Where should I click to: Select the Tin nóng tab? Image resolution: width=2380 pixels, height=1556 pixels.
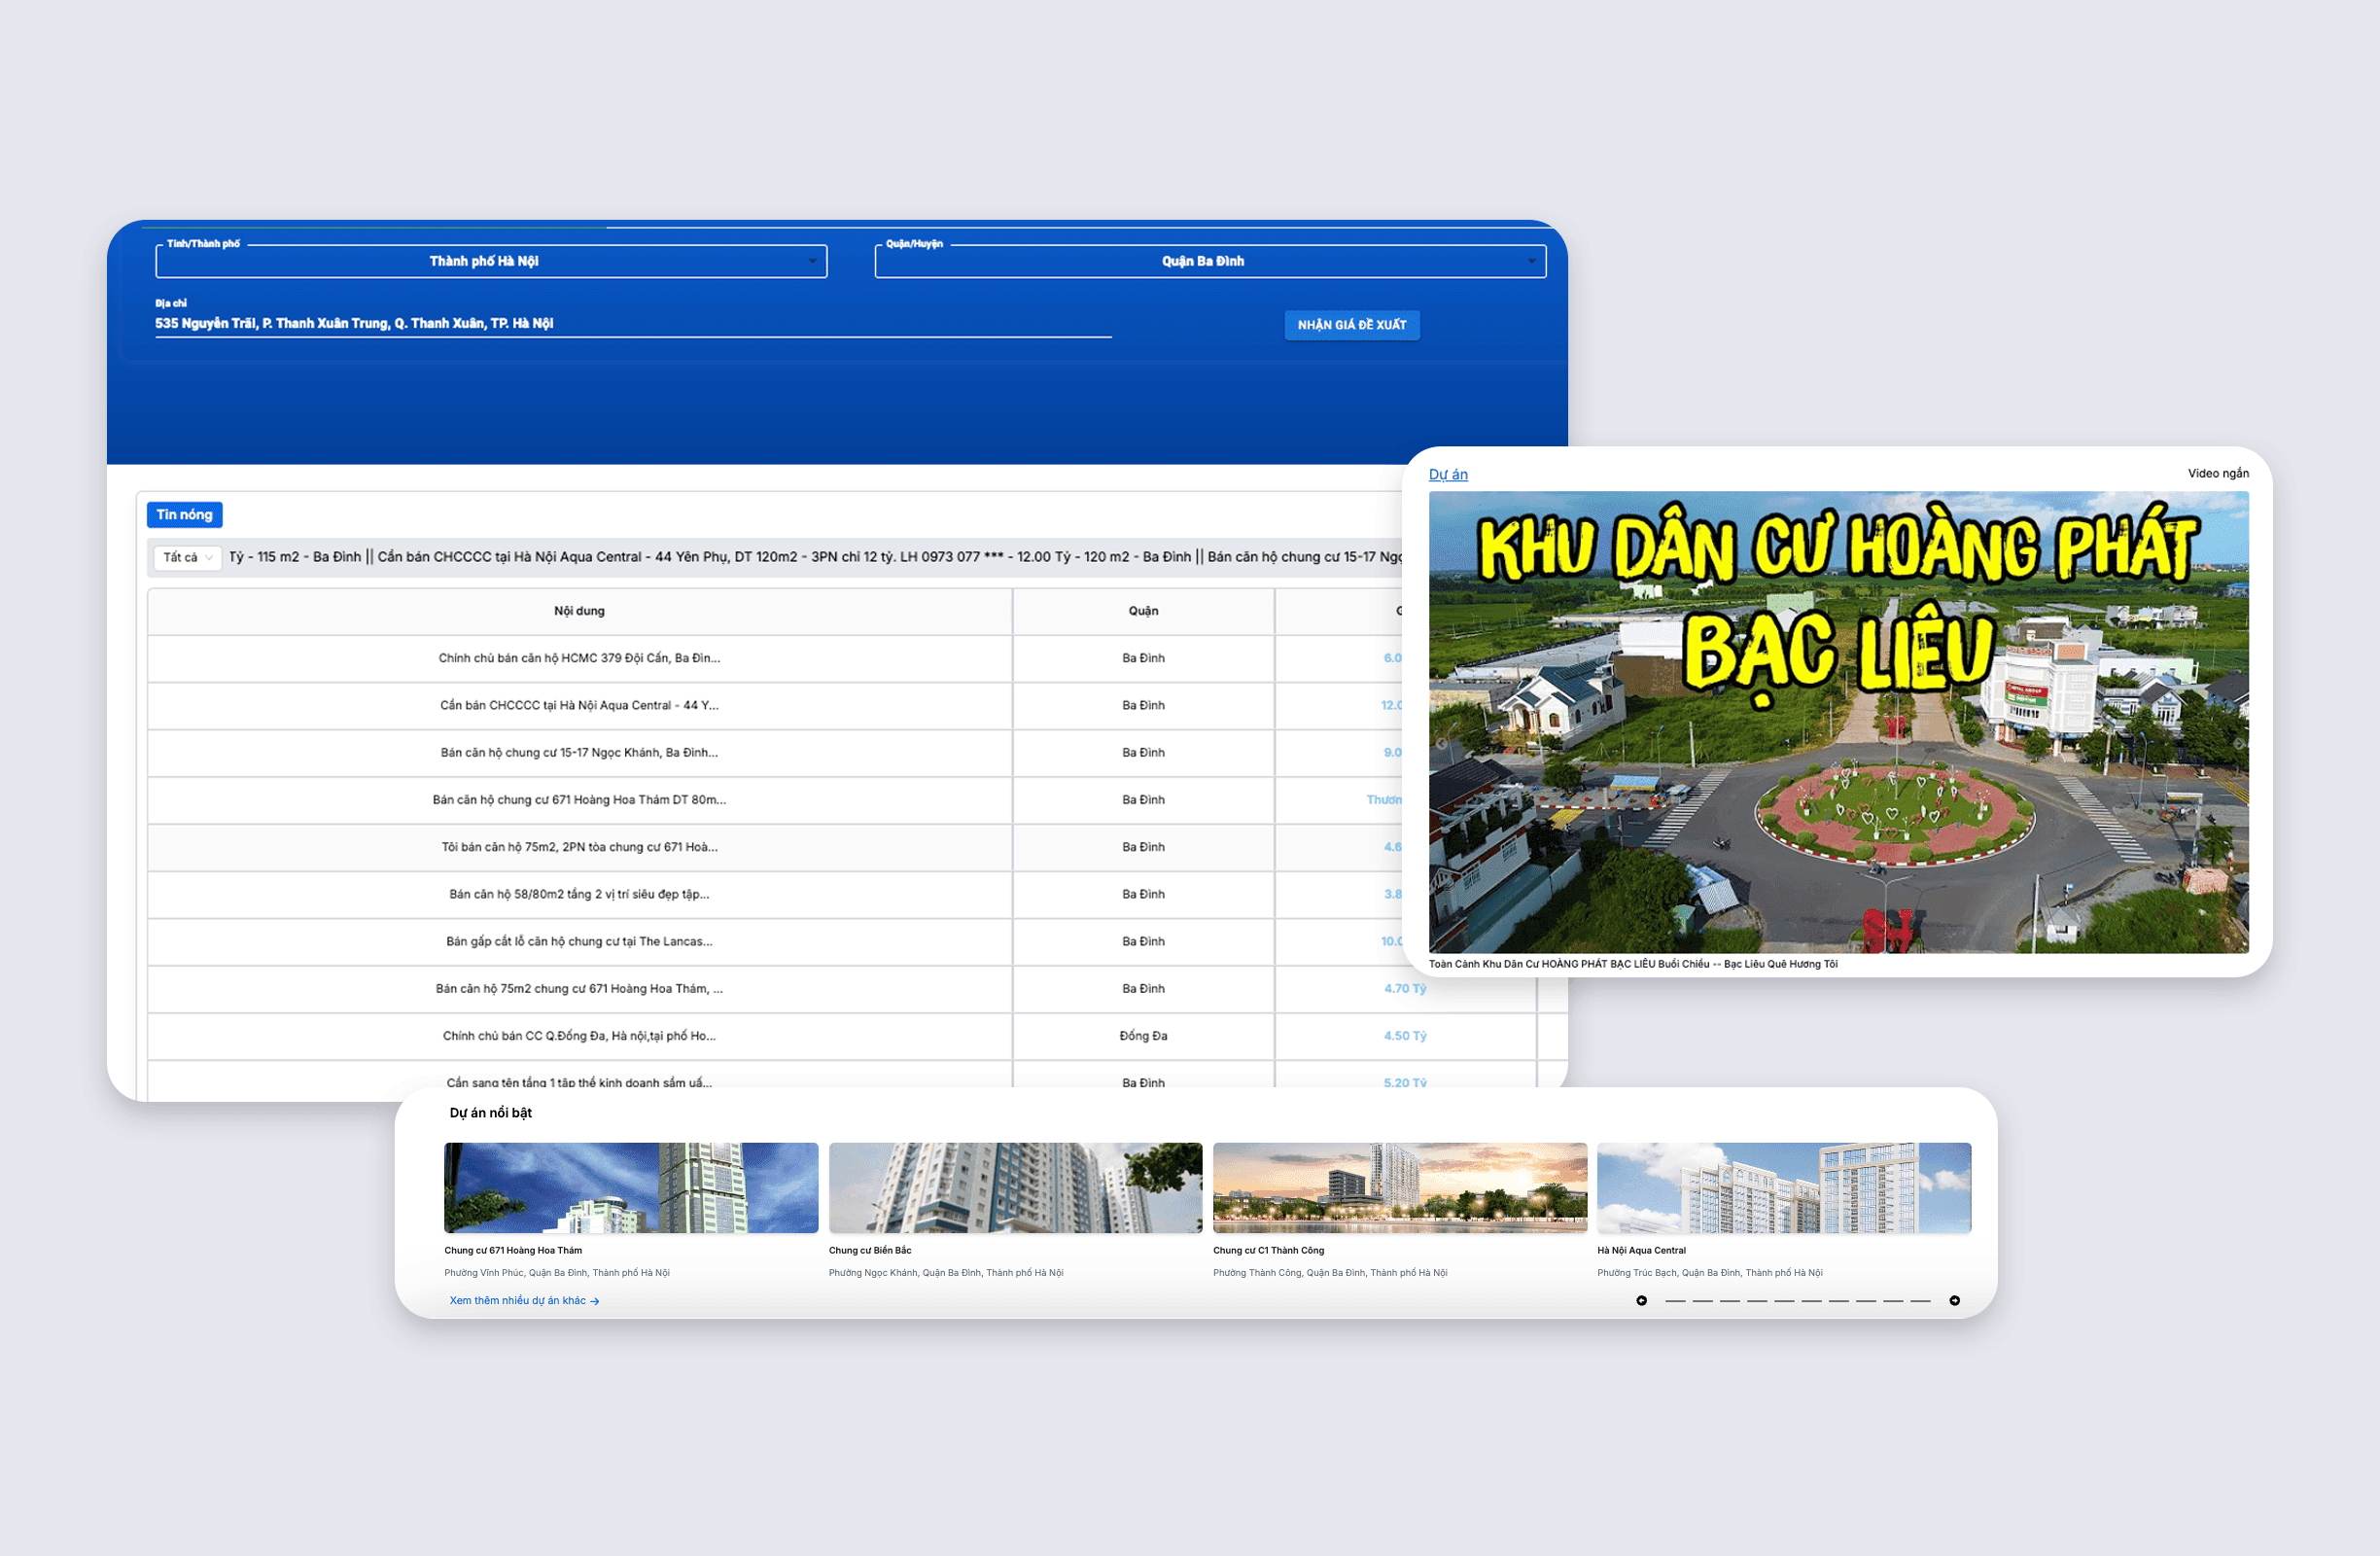pos(184,515)
